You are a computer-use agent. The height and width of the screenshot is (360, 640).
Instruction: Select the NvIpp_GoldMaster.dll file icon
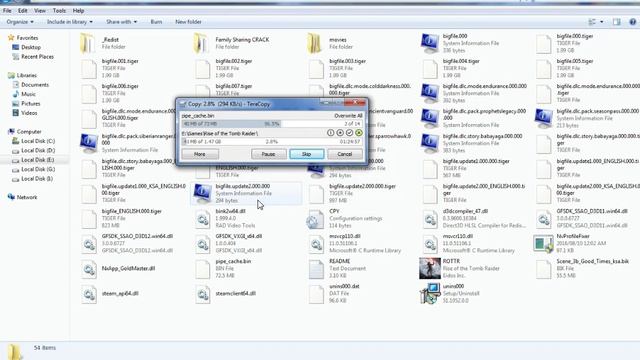tap(89, 269)
